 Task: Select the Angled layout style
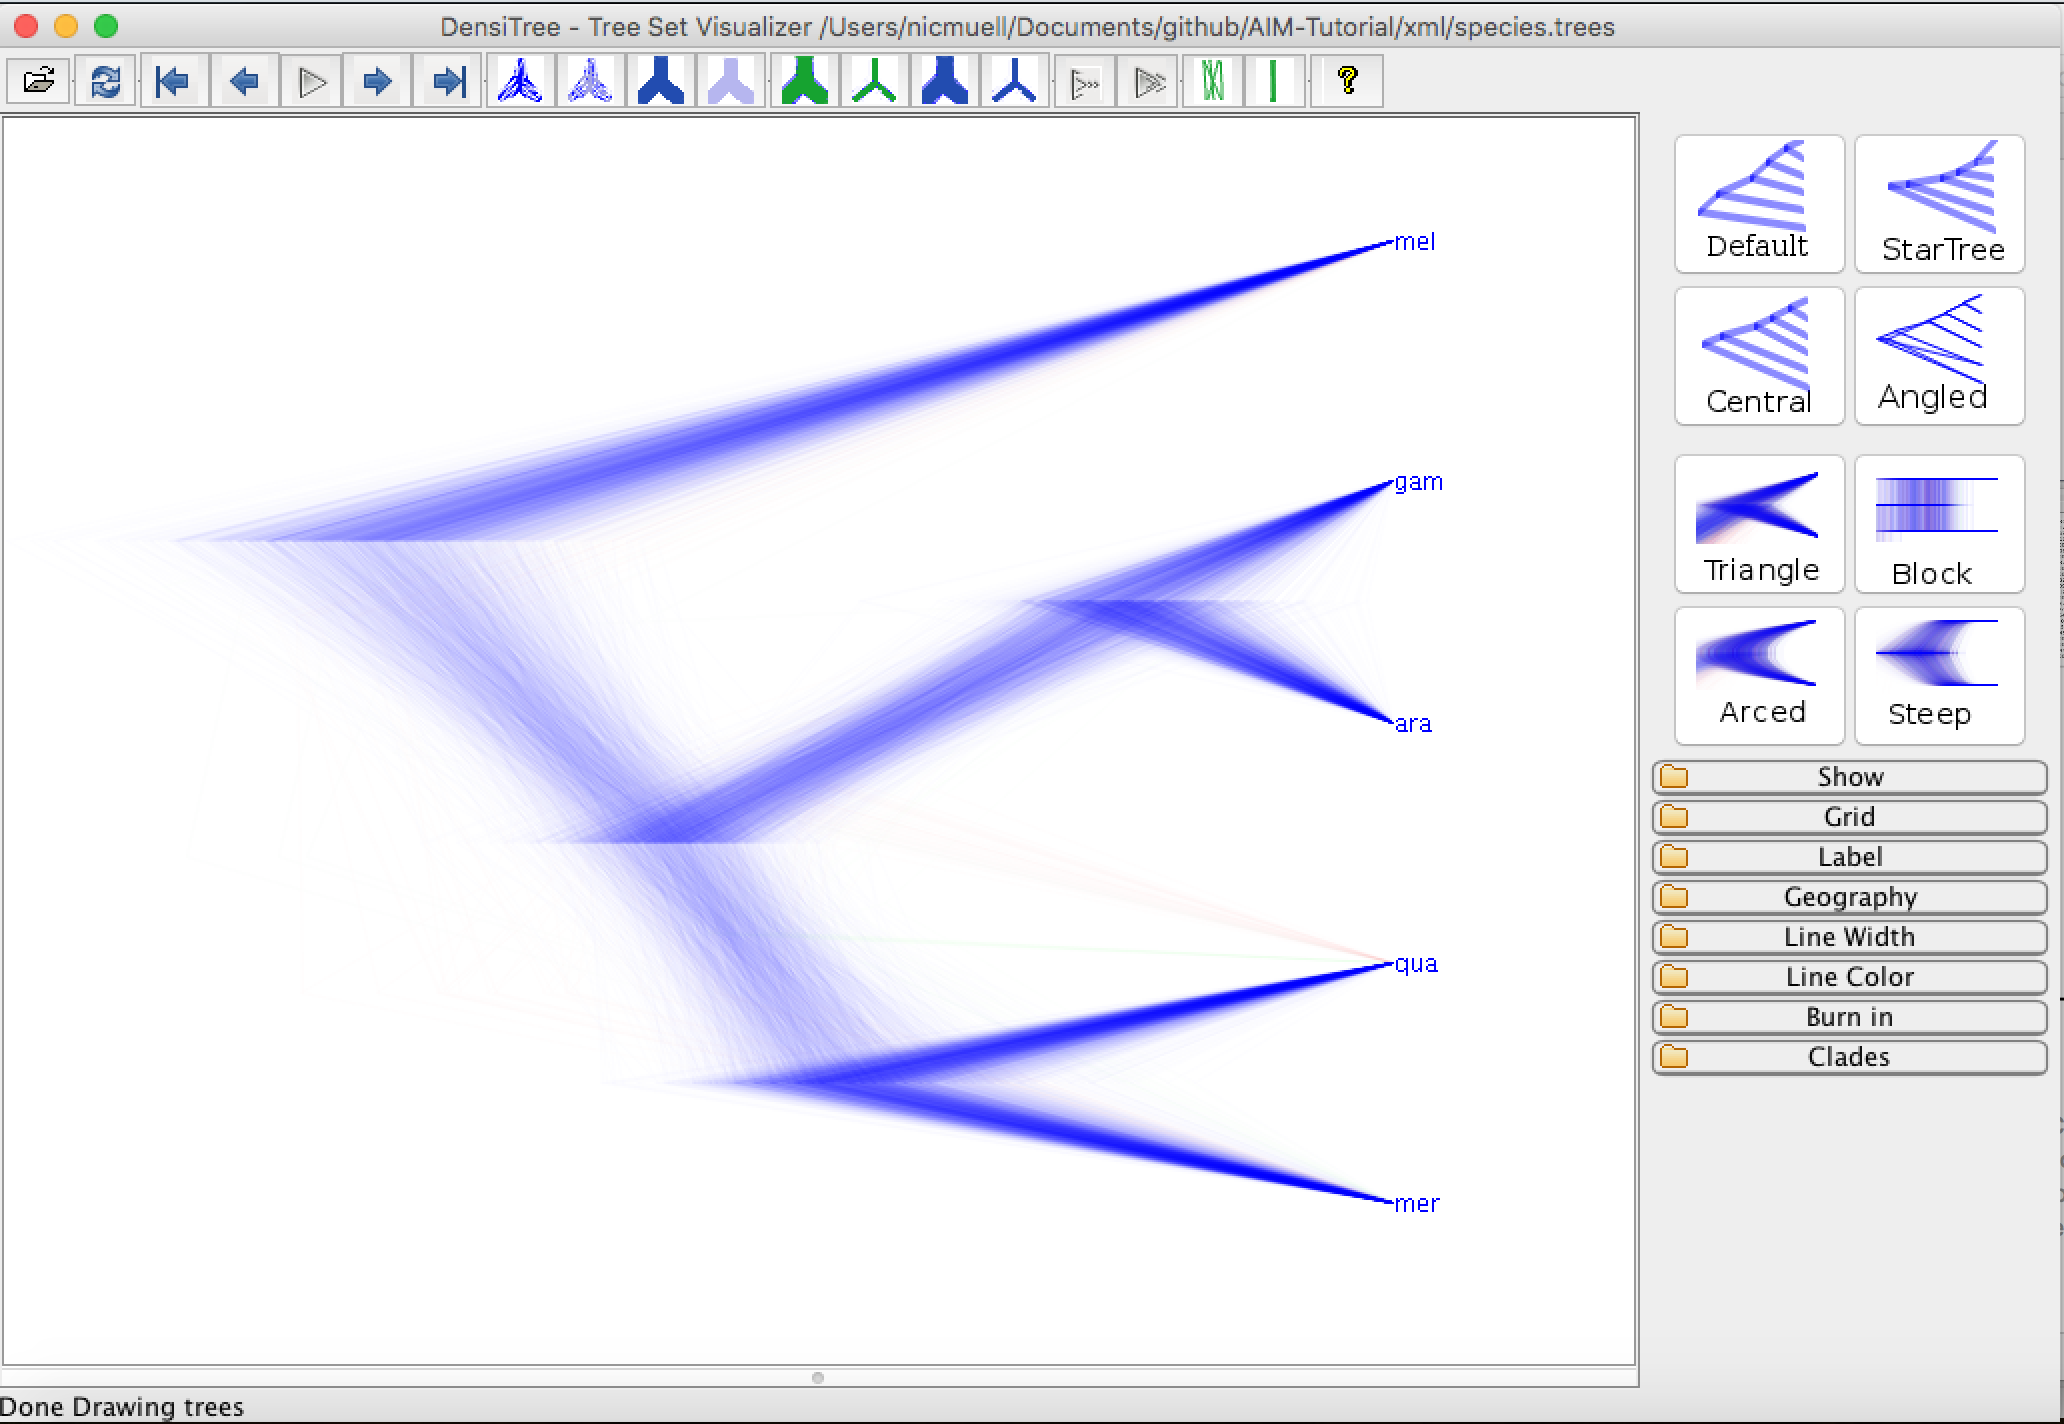(x=1940, y=356)
